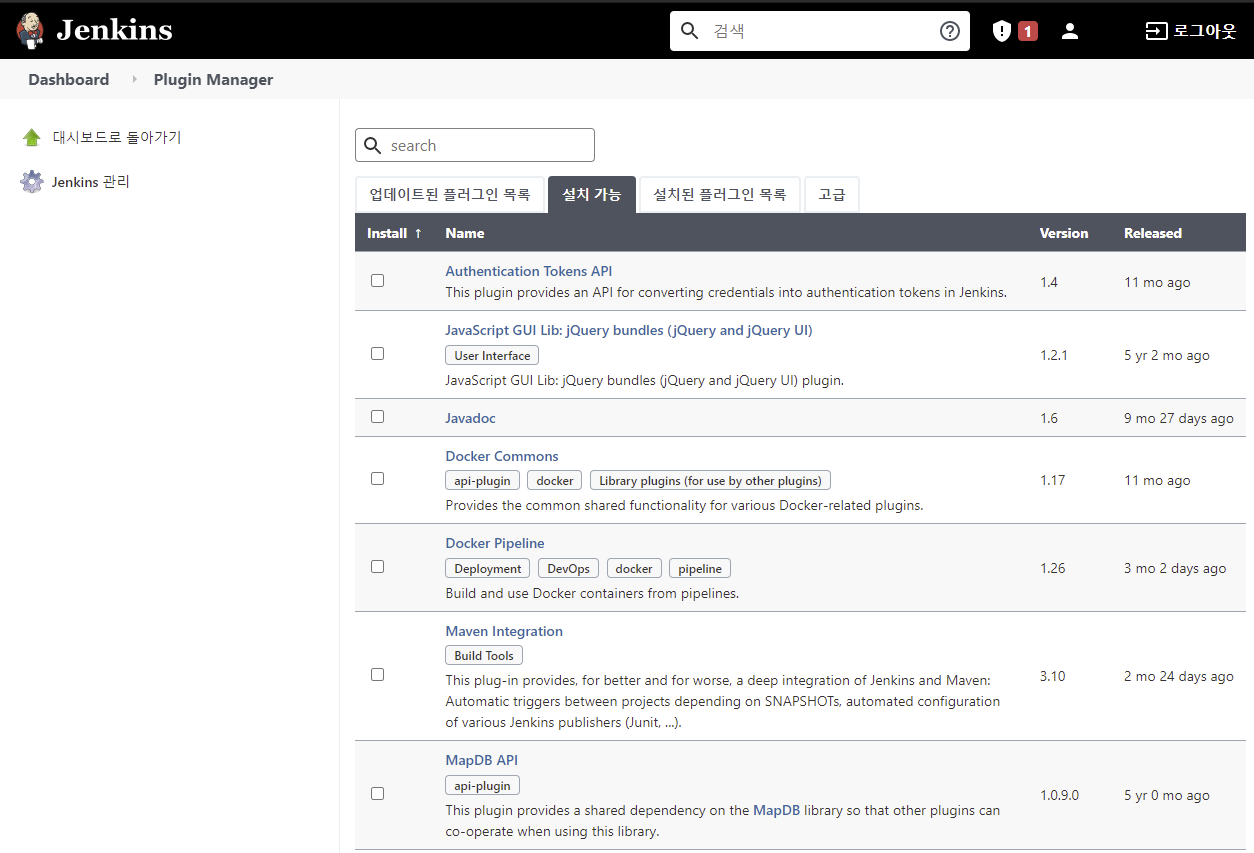Check the Authentication Tokens API checkbox
The image size is (1254, 853).
point(377,281)
